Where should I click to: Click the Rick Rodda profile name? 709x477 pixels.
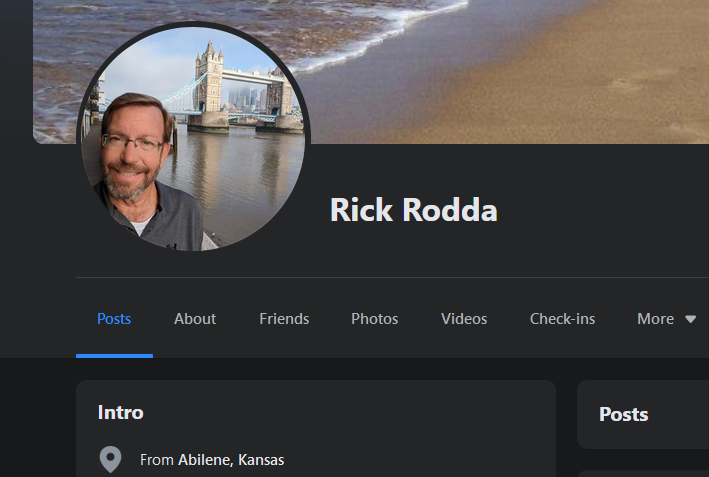pyautogui.click(x=413, y=210)
